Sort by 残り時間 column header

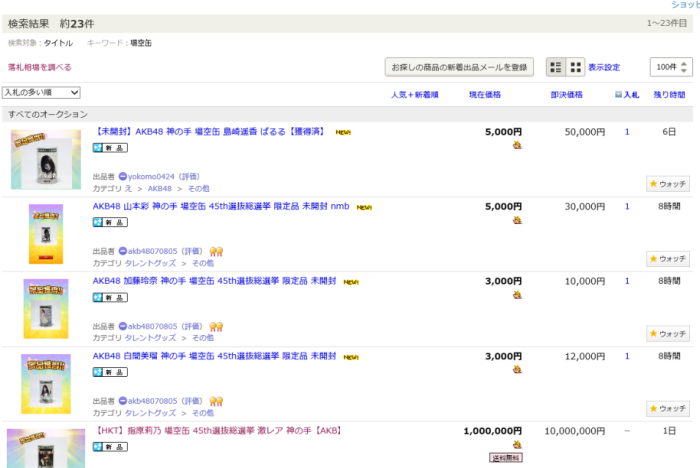pyautogui.click(x=669, y=94)
